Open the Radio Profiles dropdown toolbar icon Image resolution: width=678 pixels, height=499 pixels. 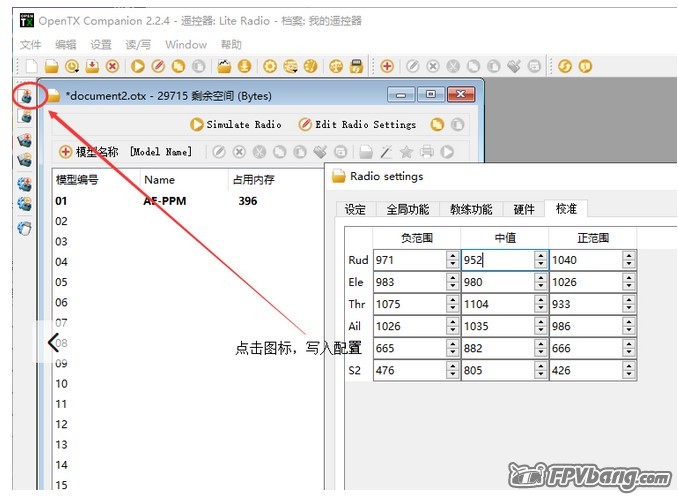290,66
